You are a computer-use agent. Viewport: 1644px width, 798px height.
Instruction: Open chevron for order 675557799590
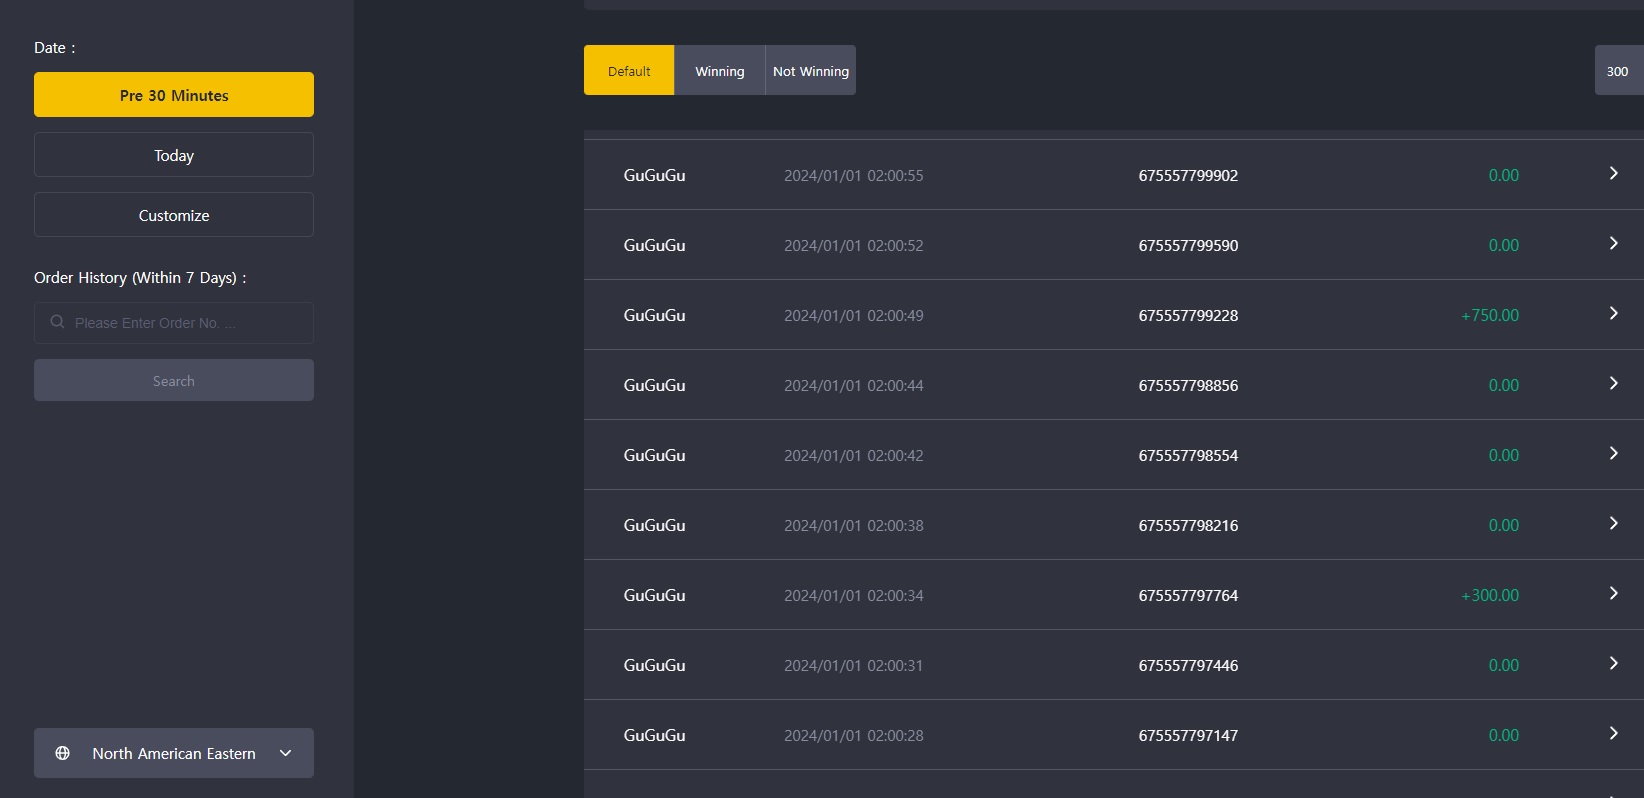[1613, 243]
